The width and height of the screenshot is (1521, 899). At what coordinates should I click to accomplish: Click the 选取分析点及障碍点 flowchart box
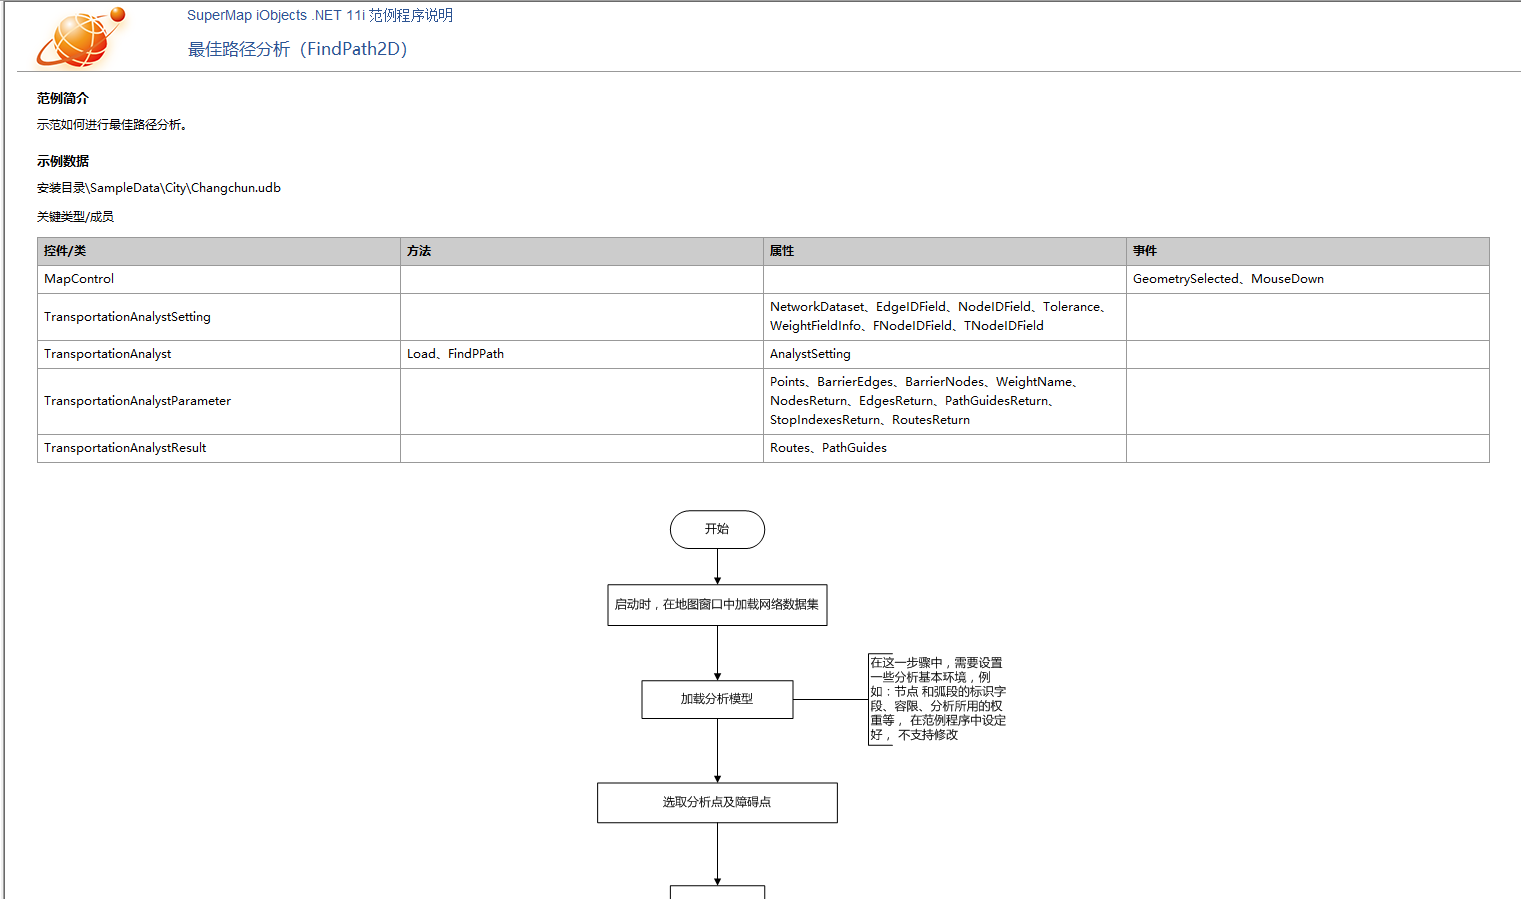point(717,802)
